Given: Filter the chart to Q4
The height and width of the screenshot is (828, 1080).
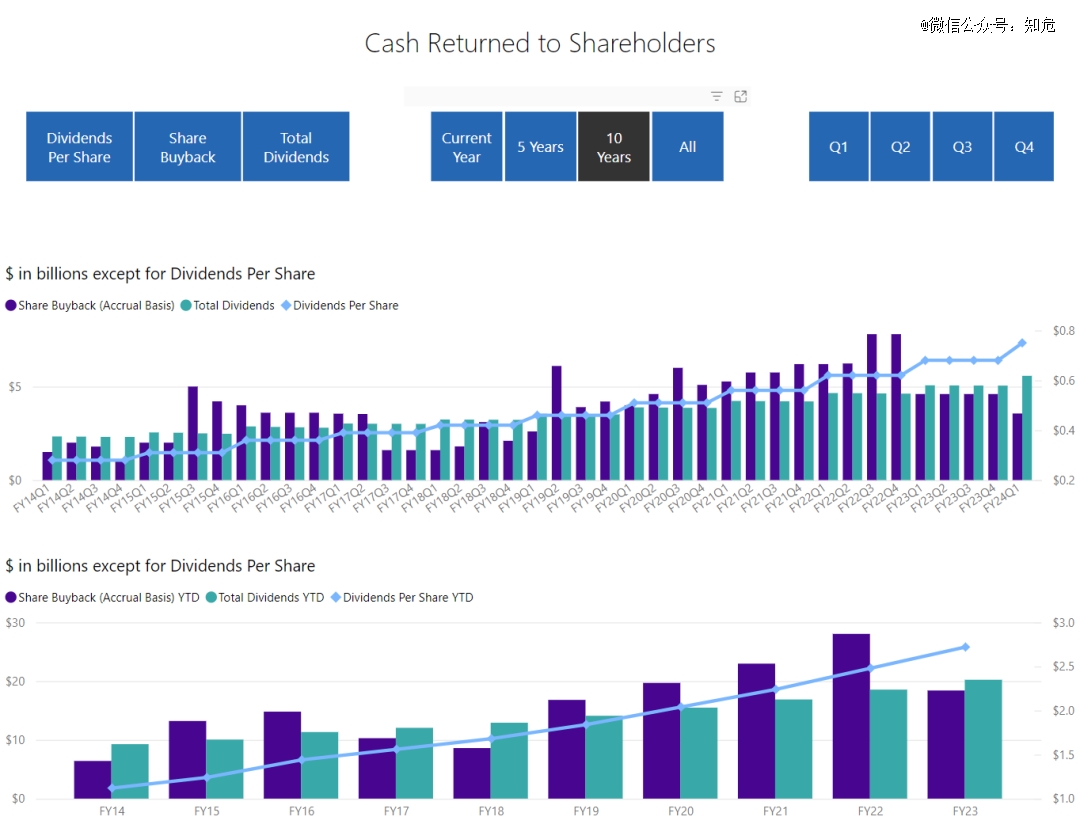Looking at the screenshot, I should (1024, 147).
